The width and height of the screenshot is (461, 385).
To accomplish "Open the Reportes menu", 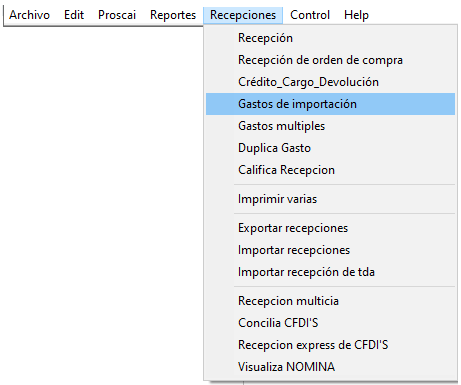I will [173, 15].
